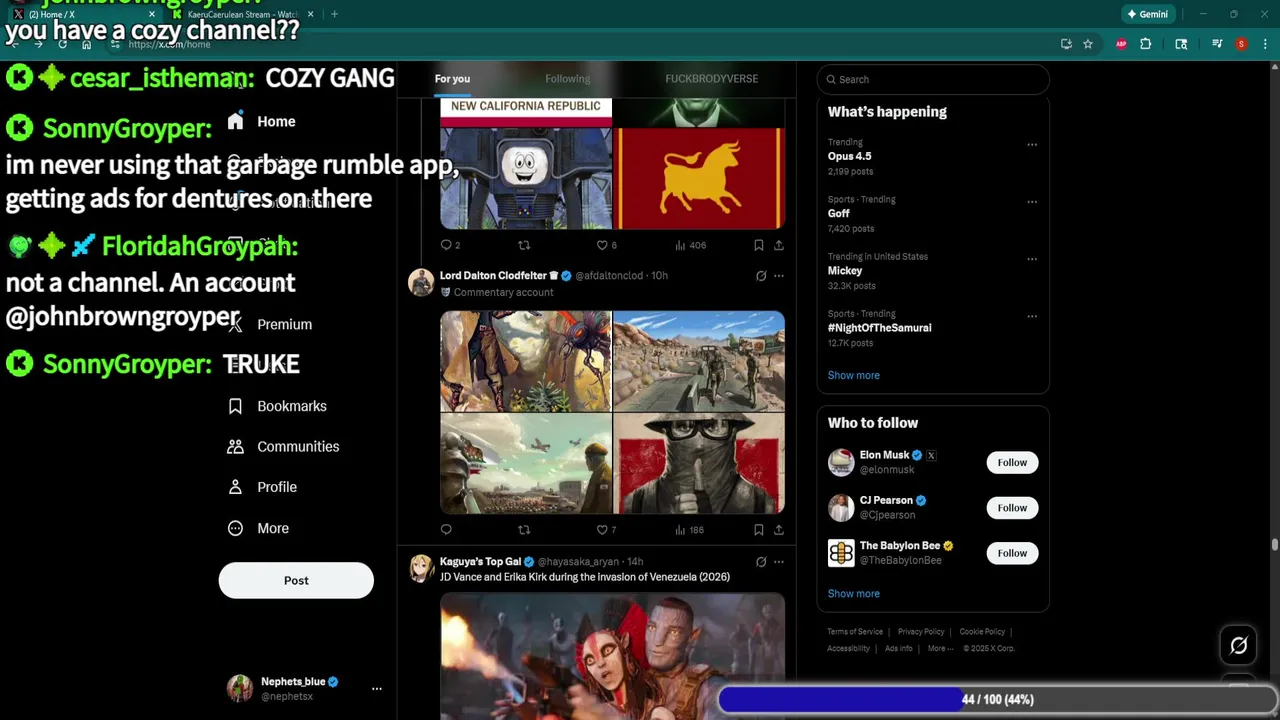Reply to Lord Dalton Clodfelter's post
The width and height of the screenshot is (1280, 720).
point(446,530)
